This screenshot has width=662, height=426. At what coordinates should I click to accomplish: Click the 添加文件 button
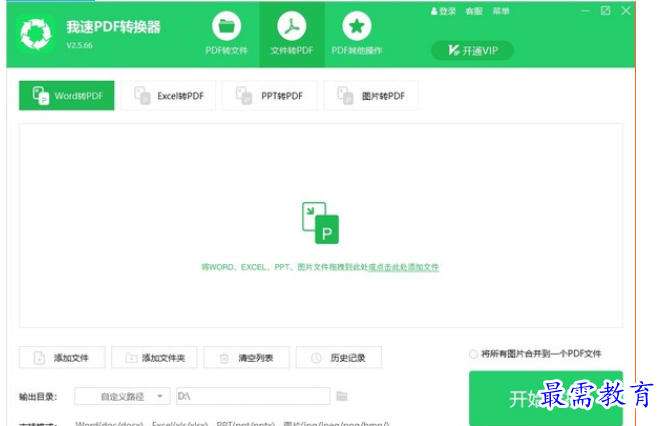click(x=62, y=358)
